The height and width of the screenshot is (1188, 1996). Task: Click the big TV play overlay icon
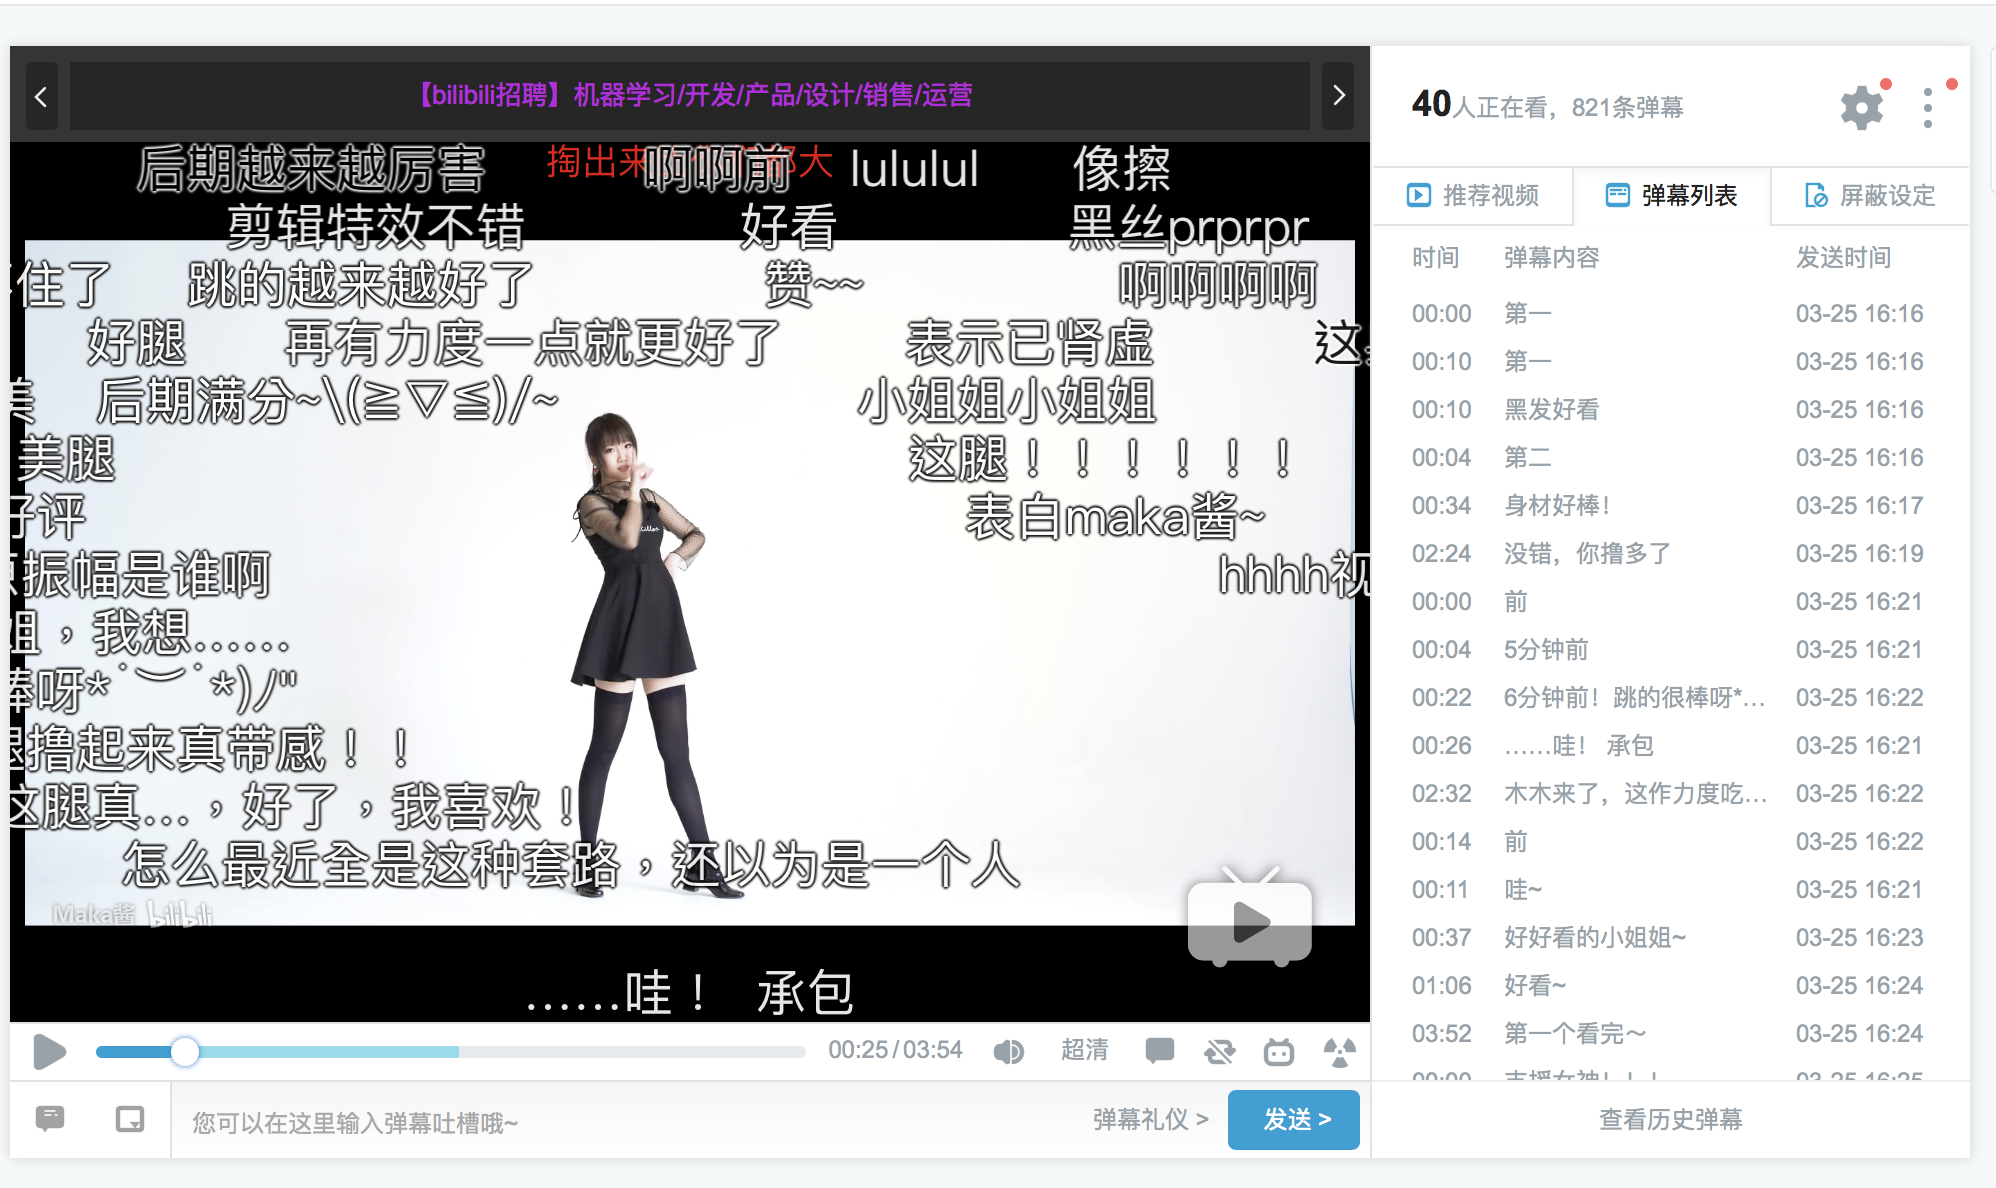[x=1250, y=918]
